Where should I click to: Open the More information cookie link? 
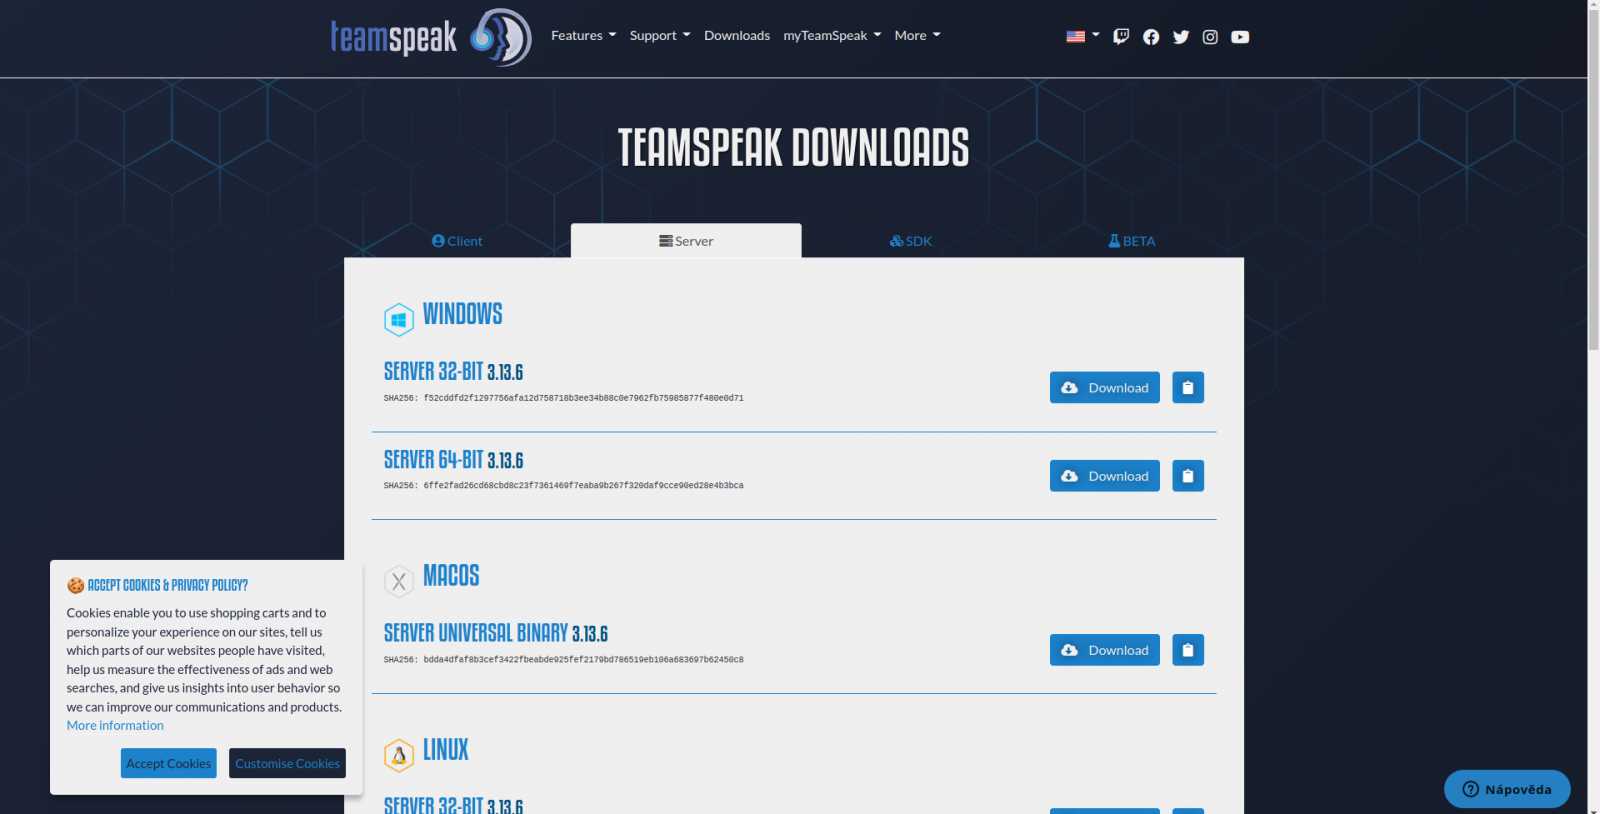[x=115, y=726]
